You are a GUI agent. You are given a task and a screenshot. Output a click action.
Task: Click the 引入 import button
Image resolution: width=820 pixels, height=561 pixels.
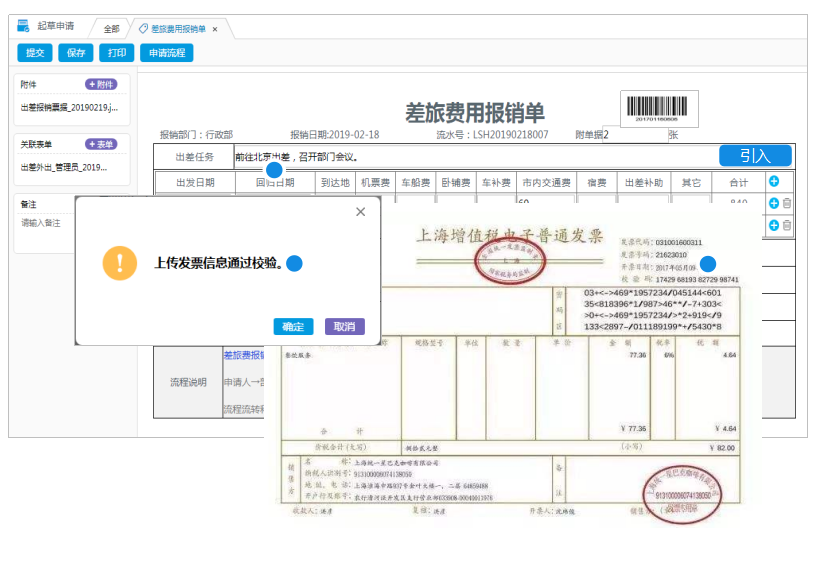(755, 155)
